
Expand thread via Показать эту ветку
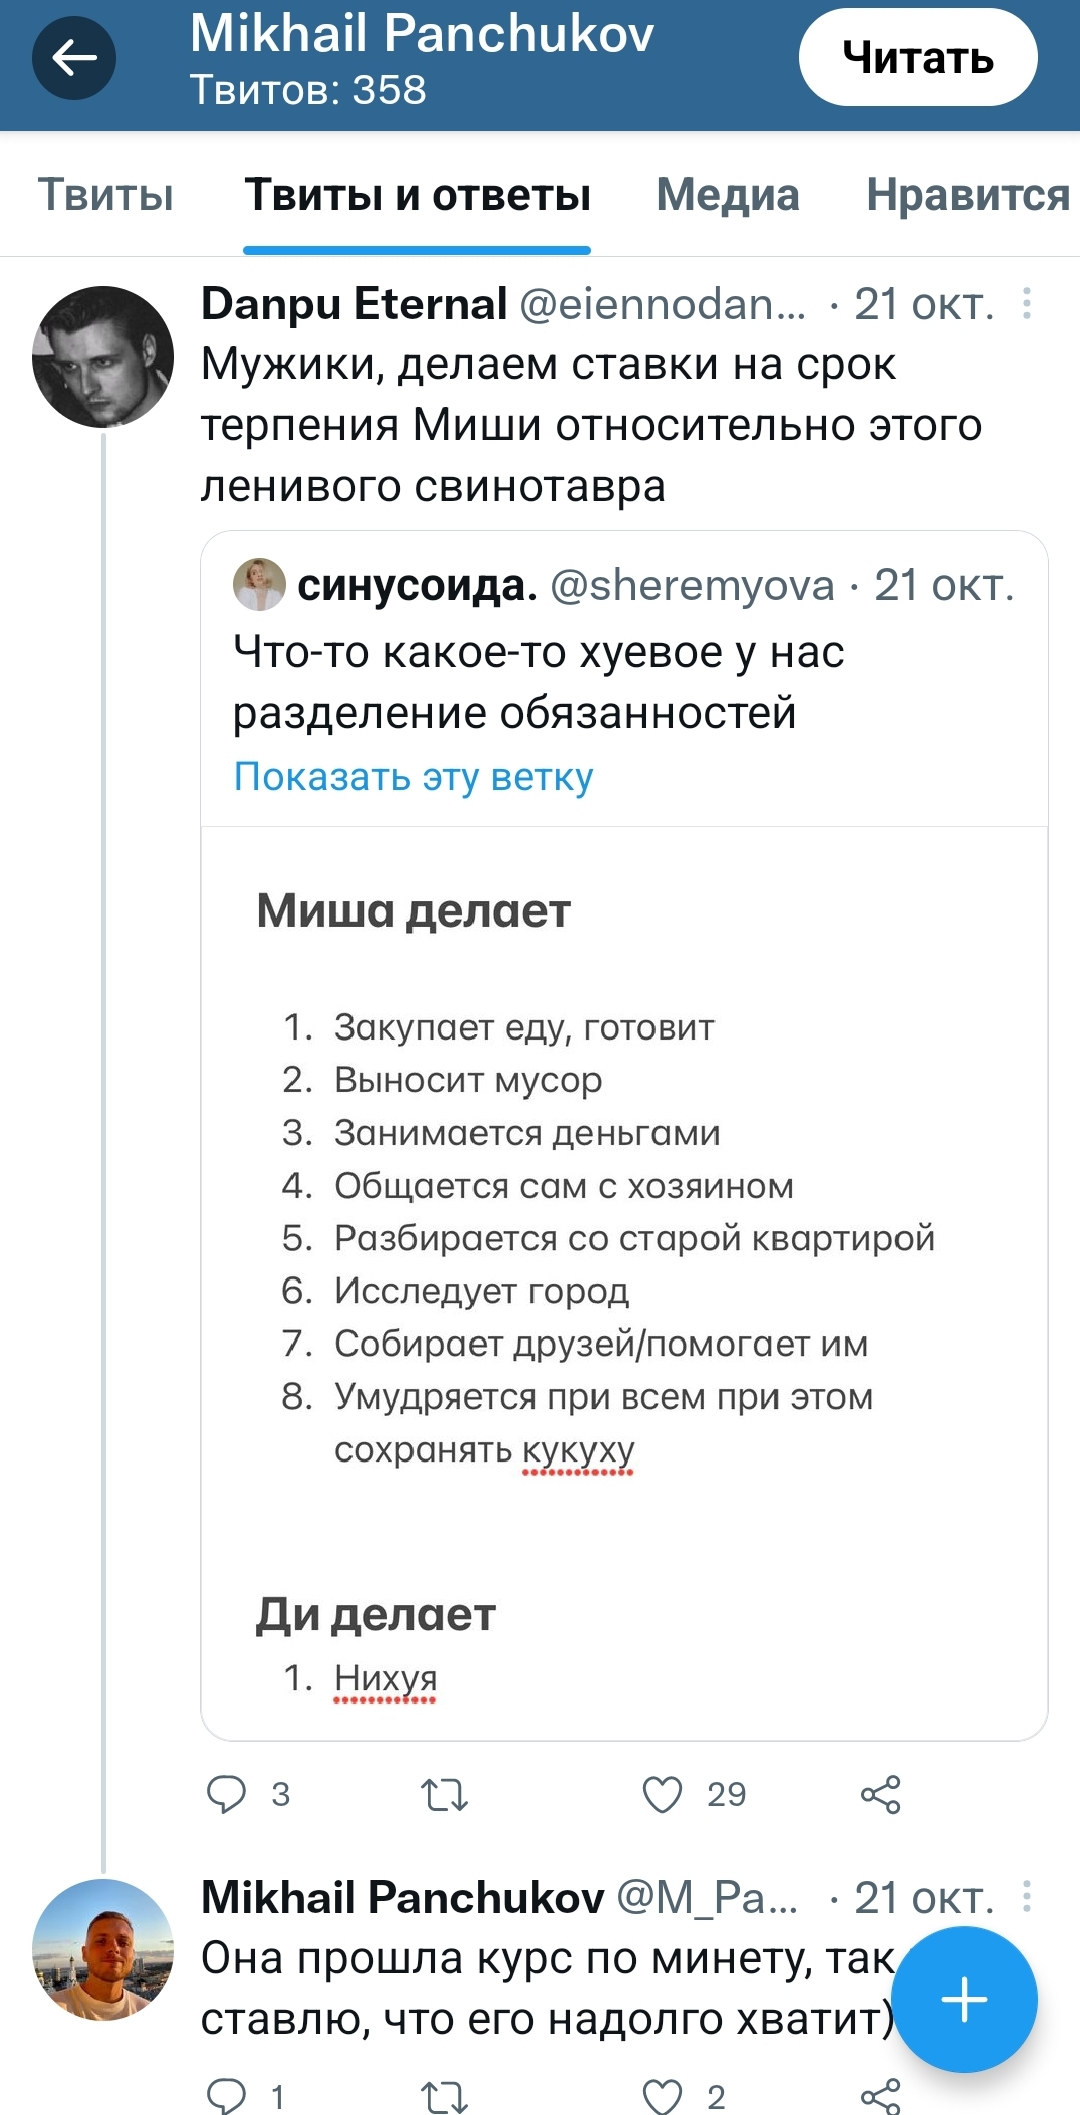click(x=413, y=777)
